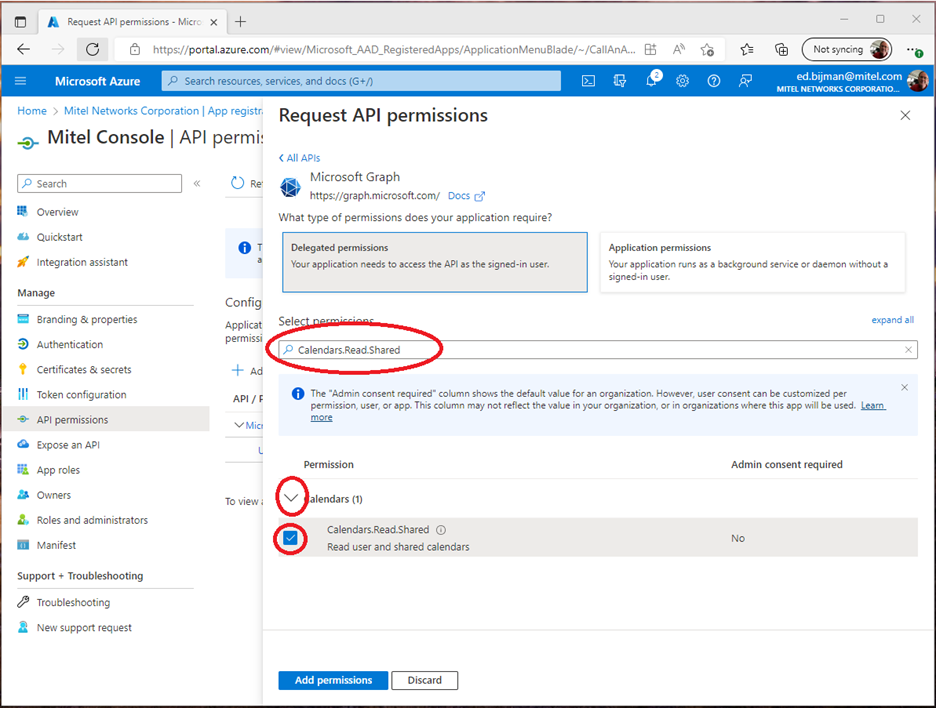Click the expand all link
The image size is (936, 708).
click(x=892, y=320)
